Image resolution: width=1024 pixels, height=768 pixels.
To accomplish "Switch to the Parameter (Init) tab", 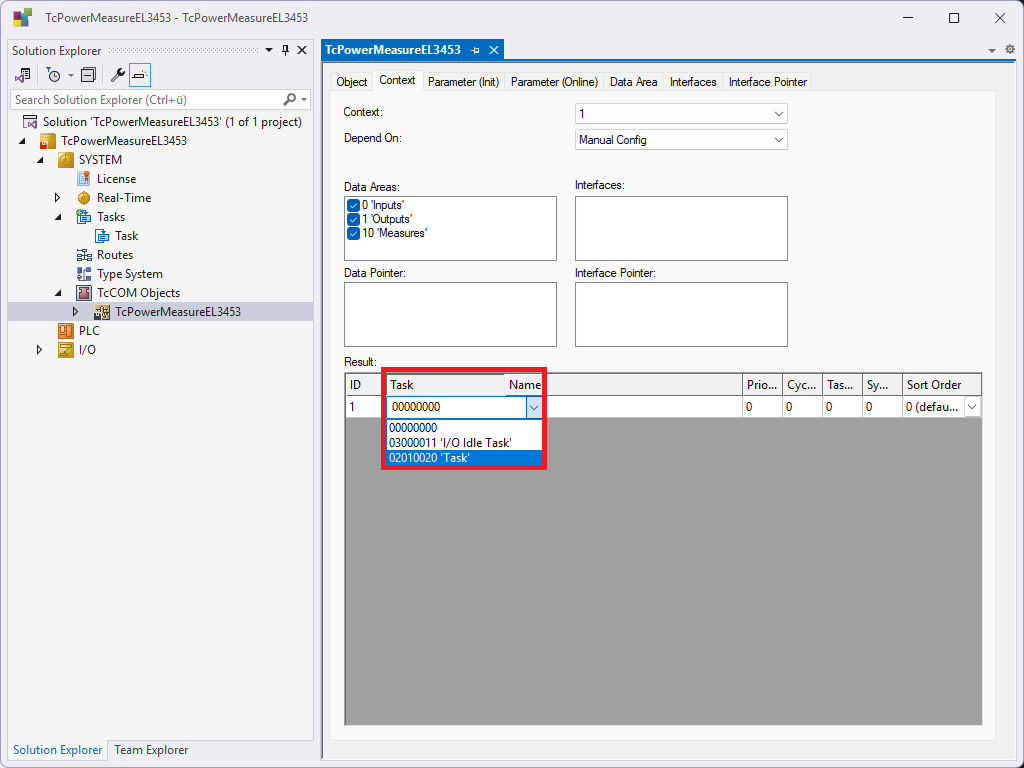I will pyautogui.click(x=463, y=82).
